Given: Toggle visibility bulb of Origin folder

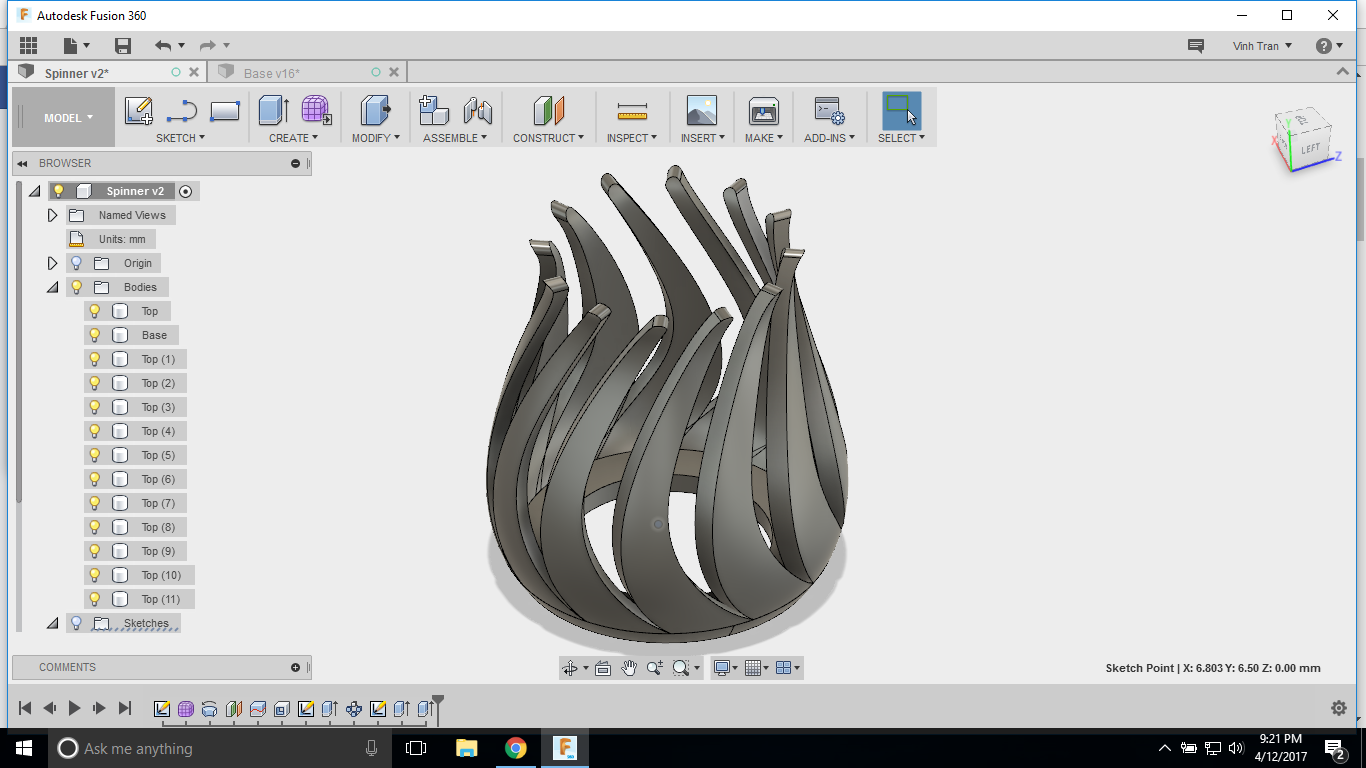Looking at the screenshot, I should pos(76,263).
